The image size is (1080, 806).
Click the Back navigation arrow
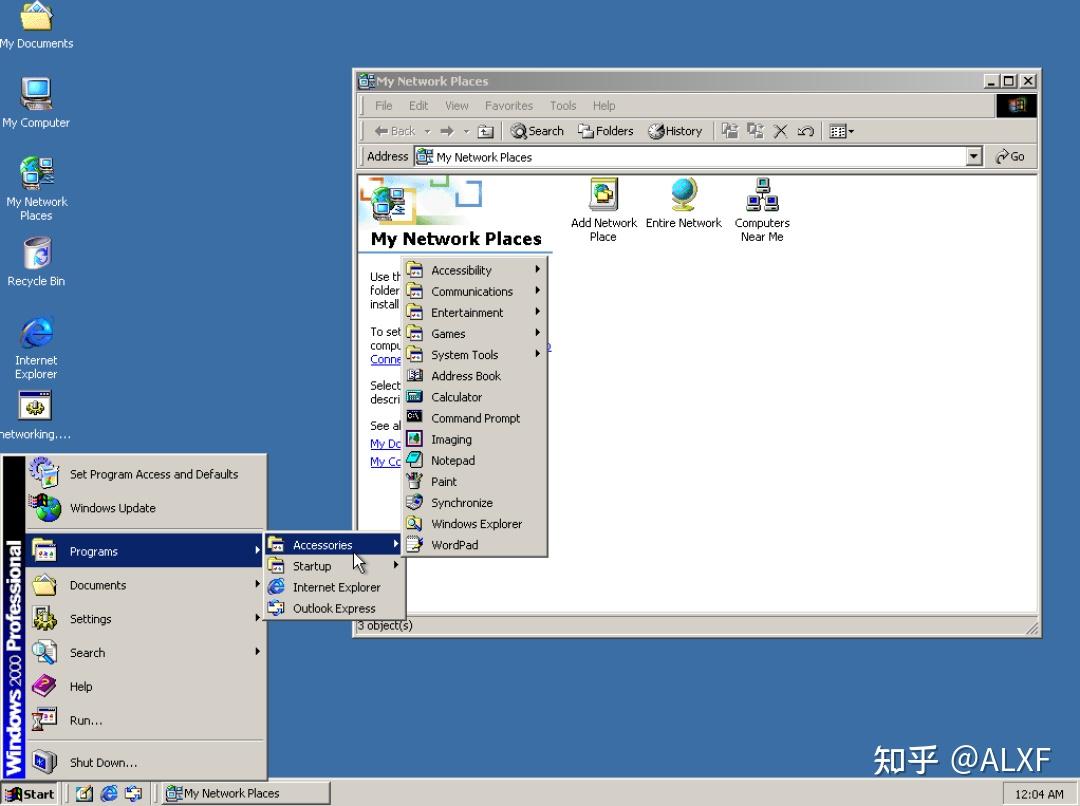click(395, 130)
